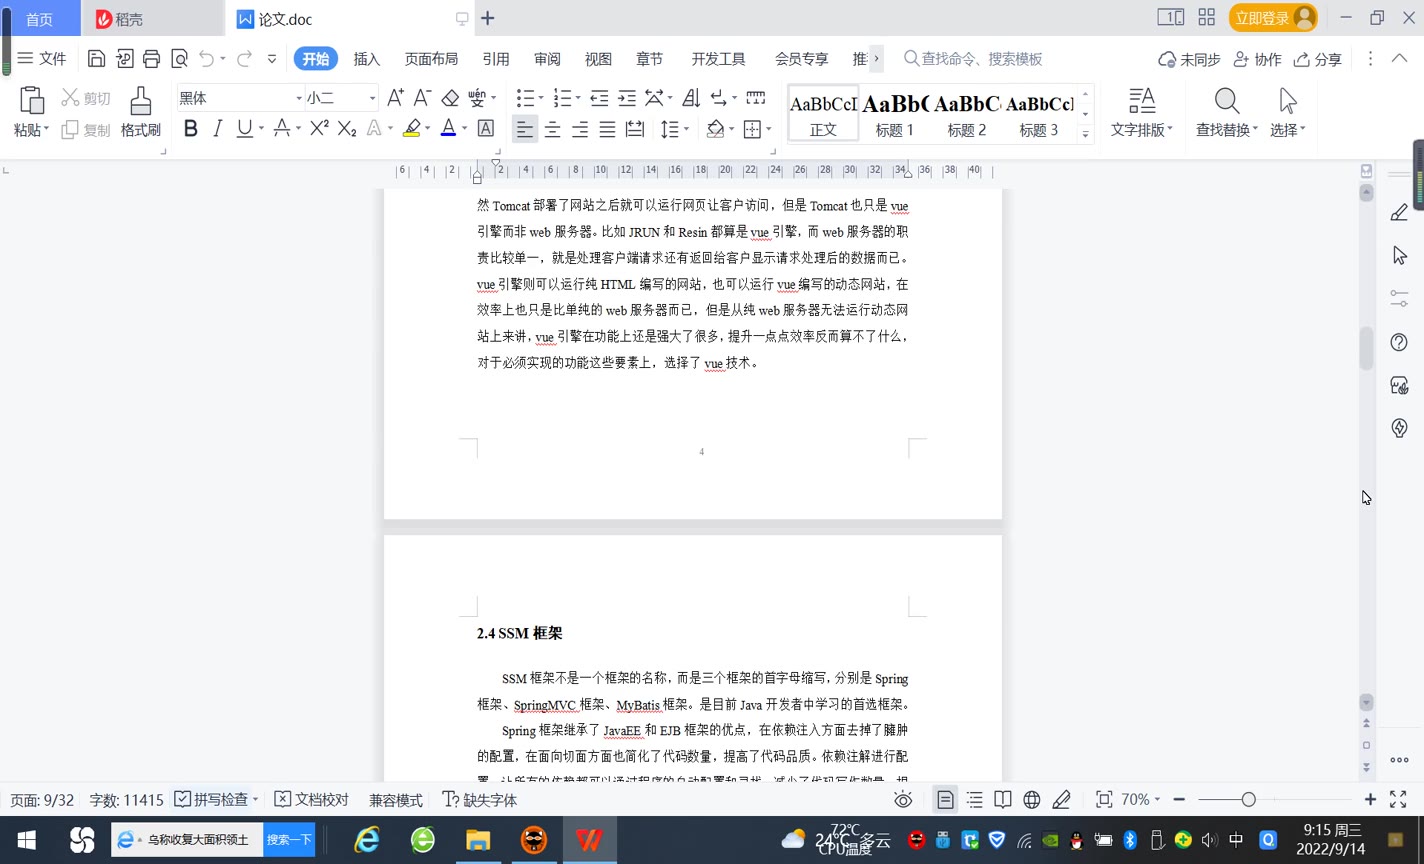Open 稻壳 tab
Image resolution: width=1424 pixels, height=864 pixels.
click(x=153, y=18)
